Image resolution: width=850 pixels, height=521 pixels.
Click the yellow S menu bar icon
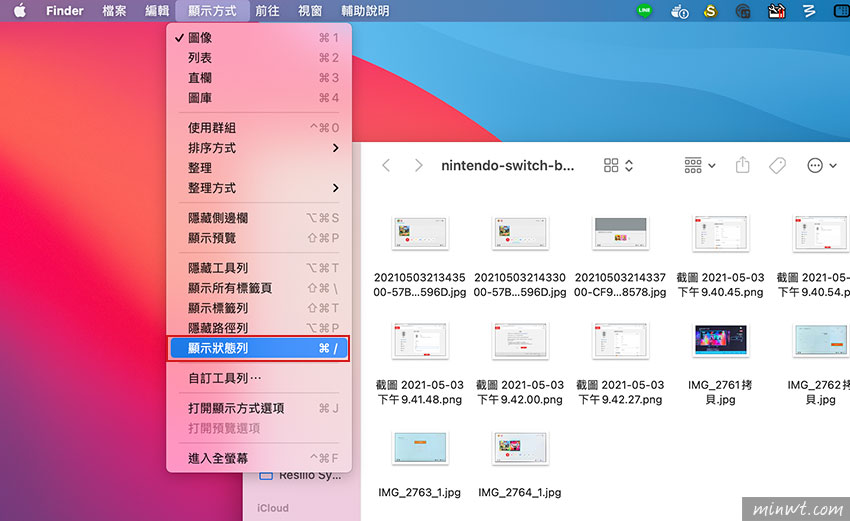710,11
